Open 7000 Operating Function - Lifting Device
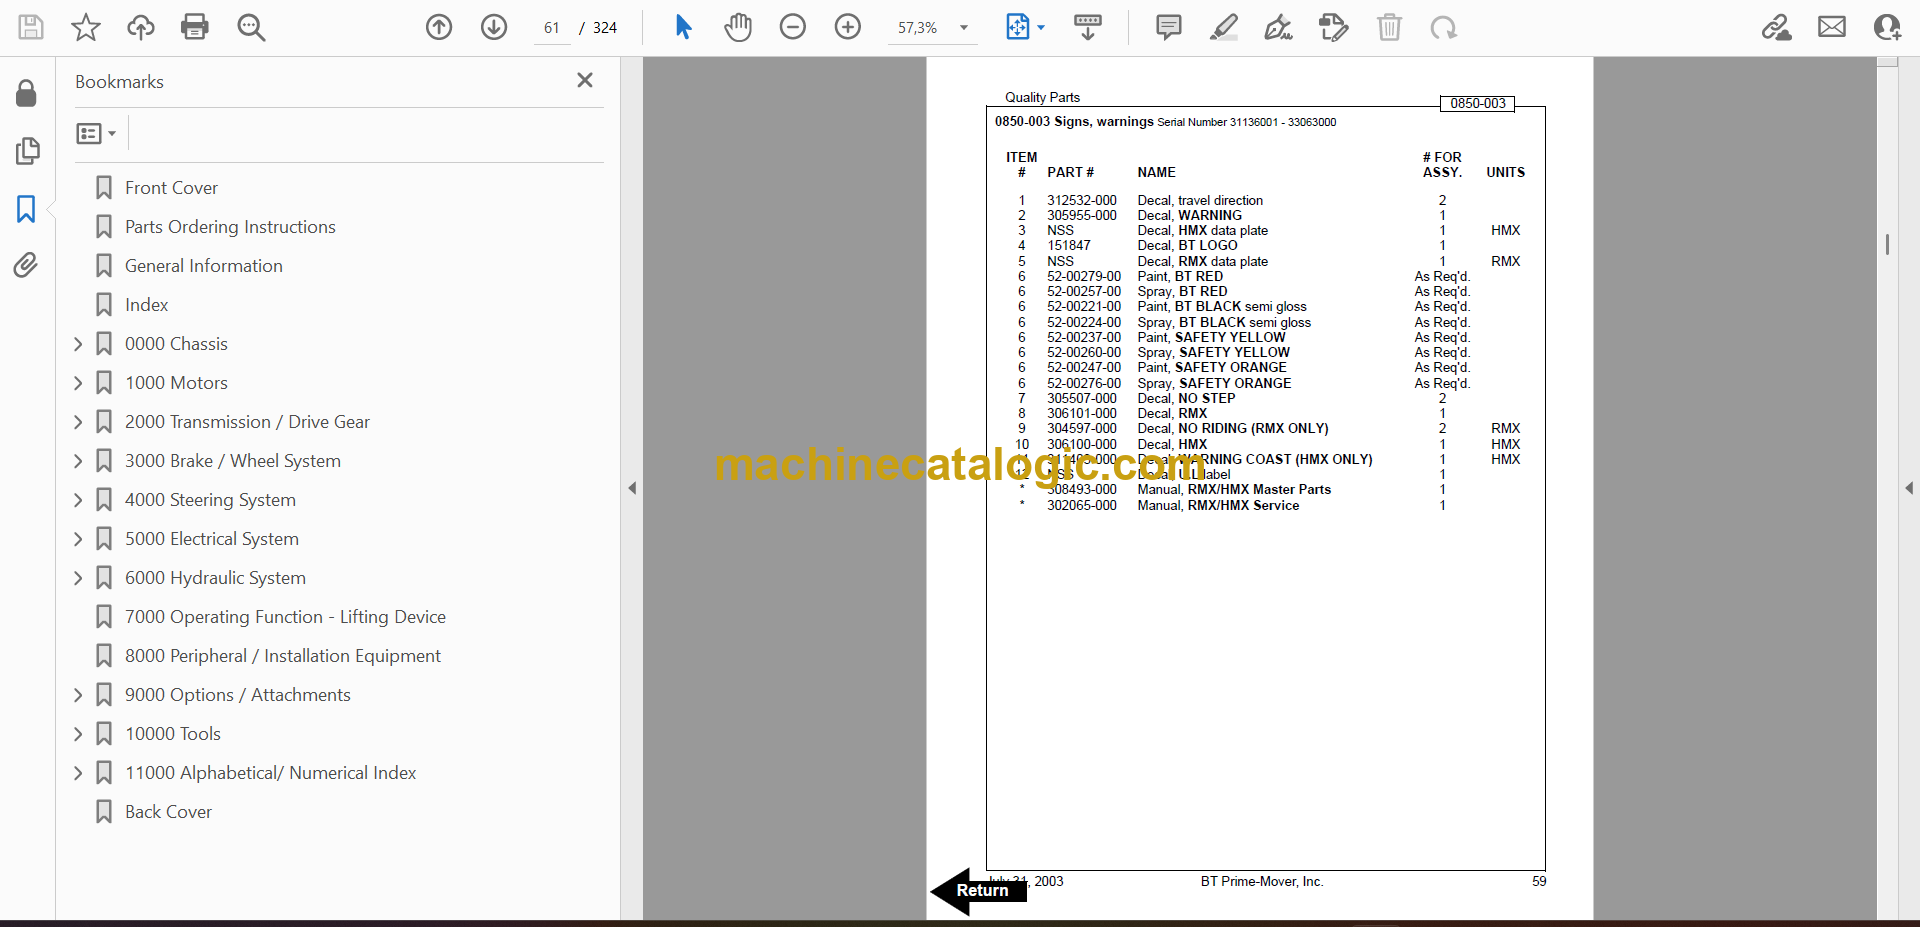Screen dimensions: 1920x927 [x=285, y=617]
